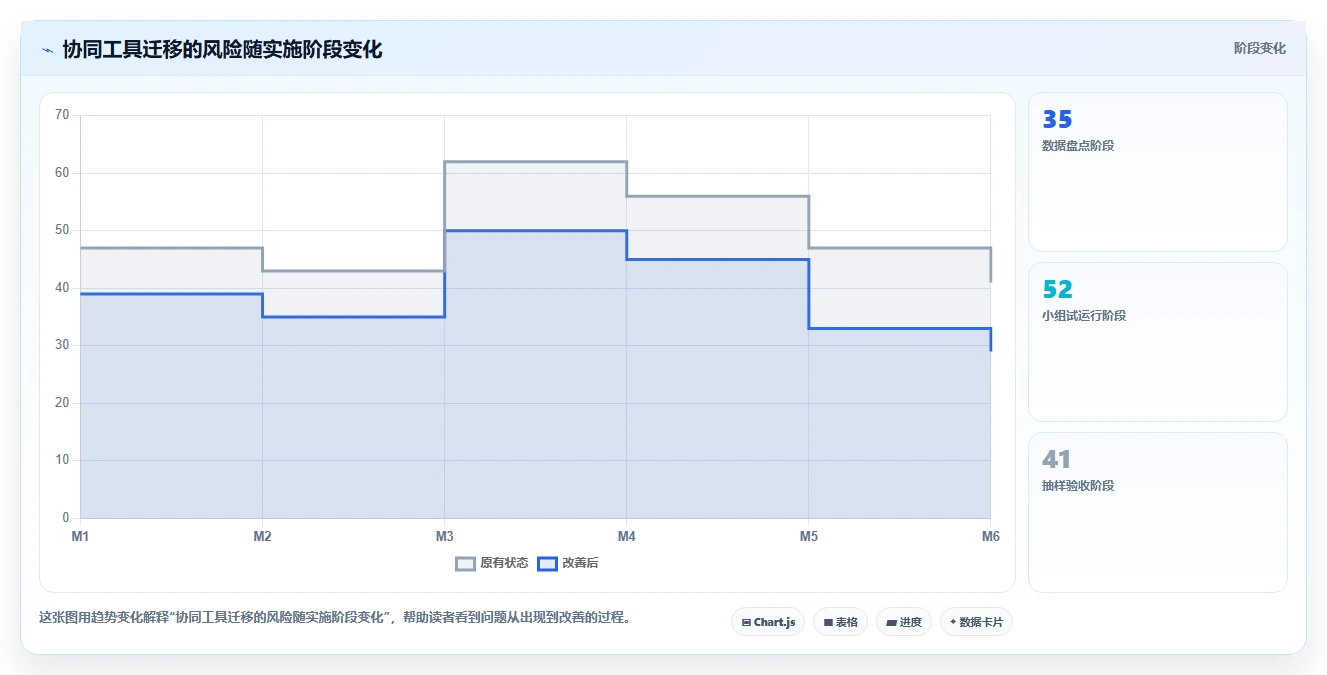This screenshot has width=1327, height=675.
Task: Click the table icon in 表格 tag
Action: point(828,622)
